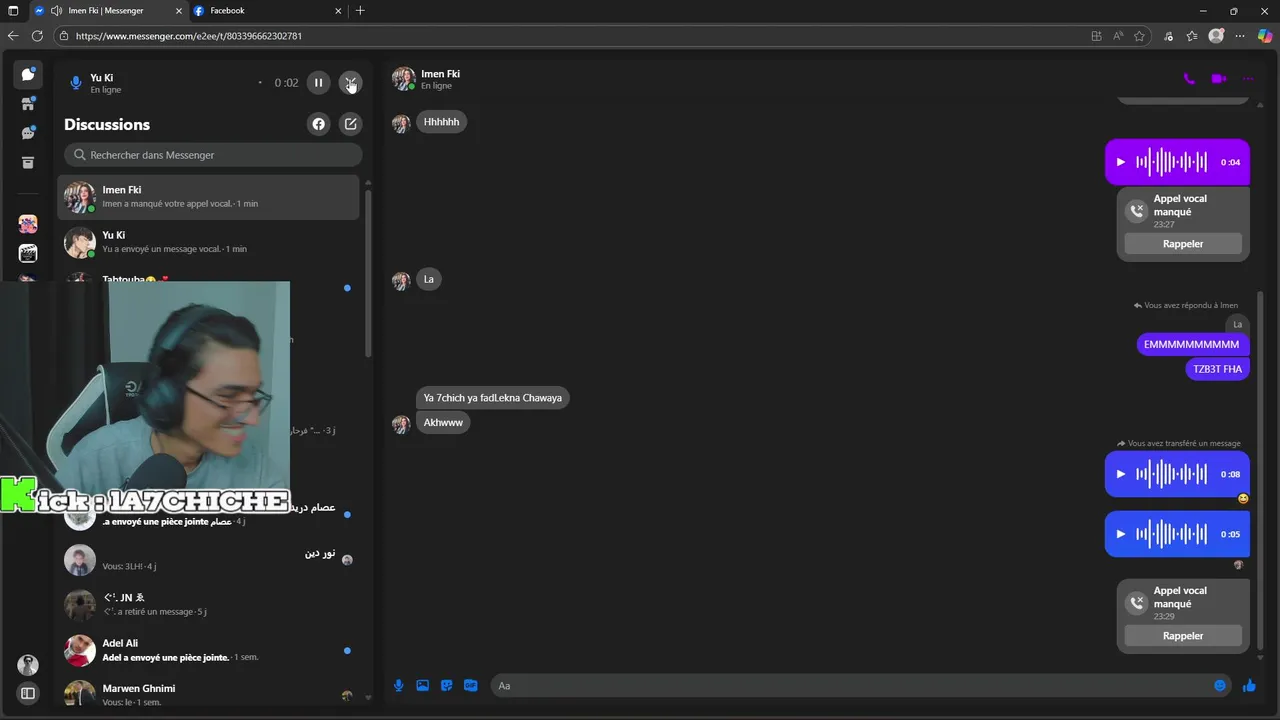Start a voice call with Imen Fki
The image size is (1280, 720).
point(1189,79)
